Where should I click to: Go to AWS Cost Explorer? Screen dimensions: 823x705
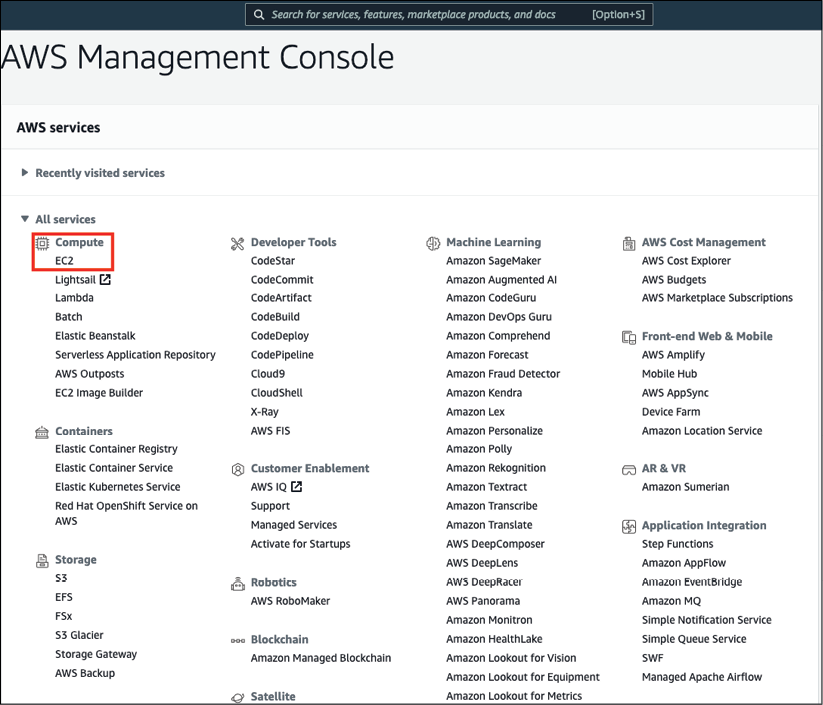point(686,261)
